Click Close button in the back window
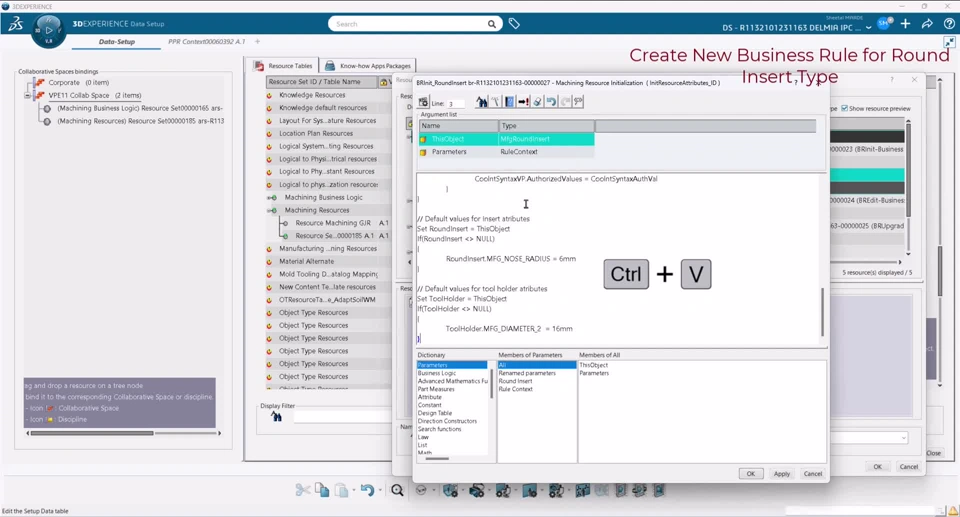 click(934, 453)
